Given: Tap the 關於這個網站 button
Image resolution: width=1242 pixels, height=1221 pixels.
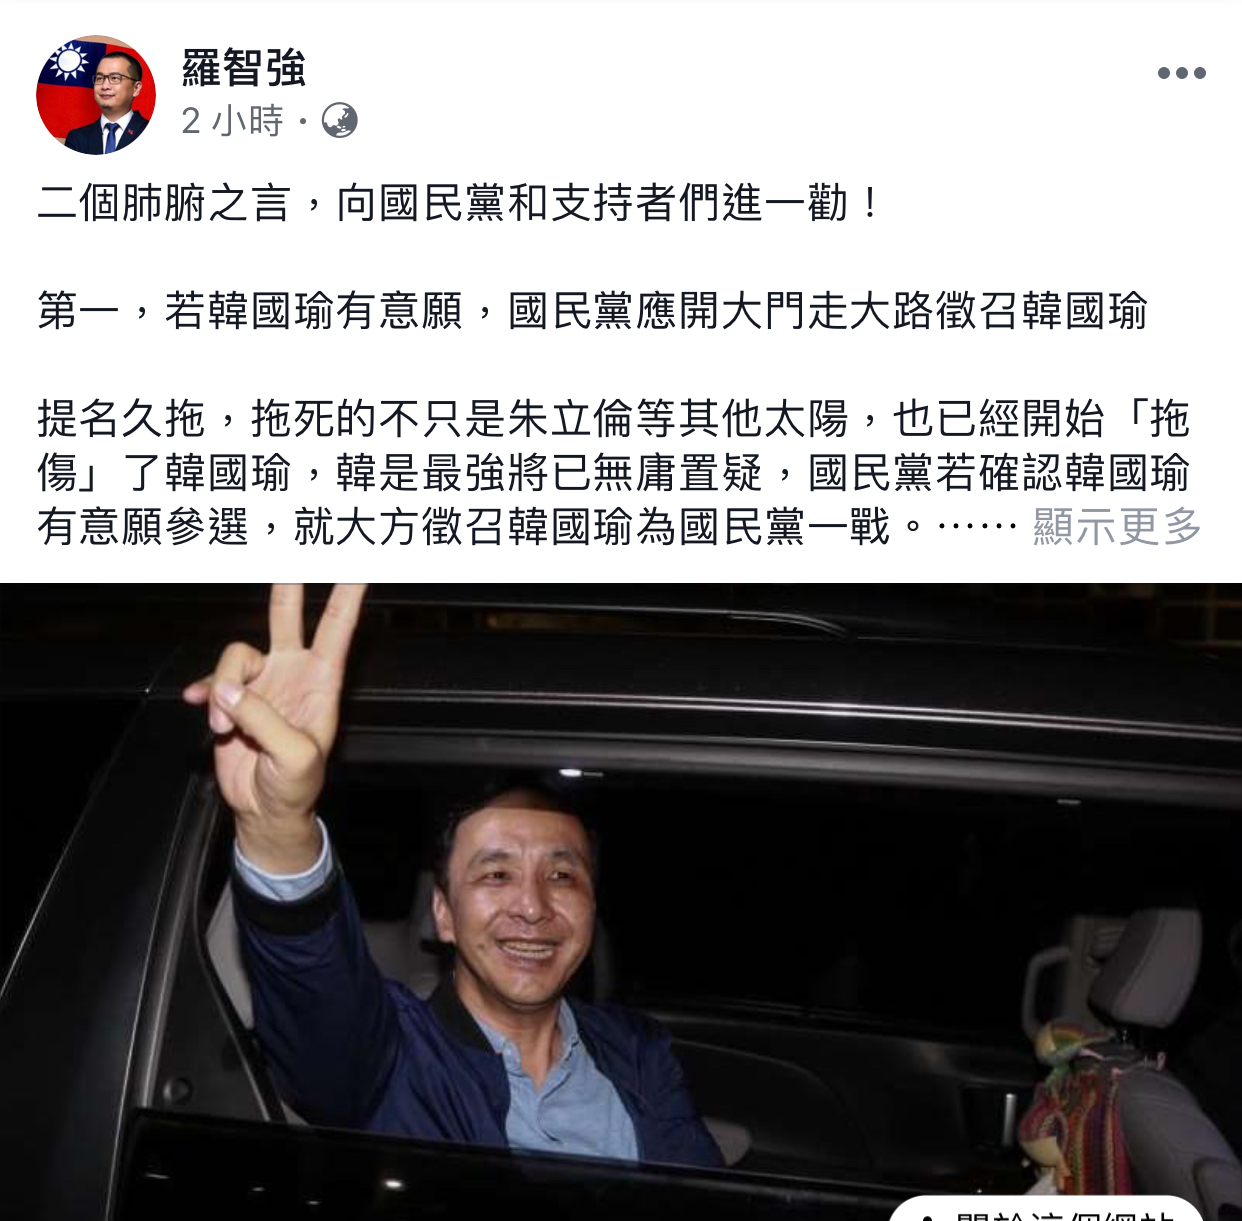Looking at the screenshot, I should tap(1046, 1209).
